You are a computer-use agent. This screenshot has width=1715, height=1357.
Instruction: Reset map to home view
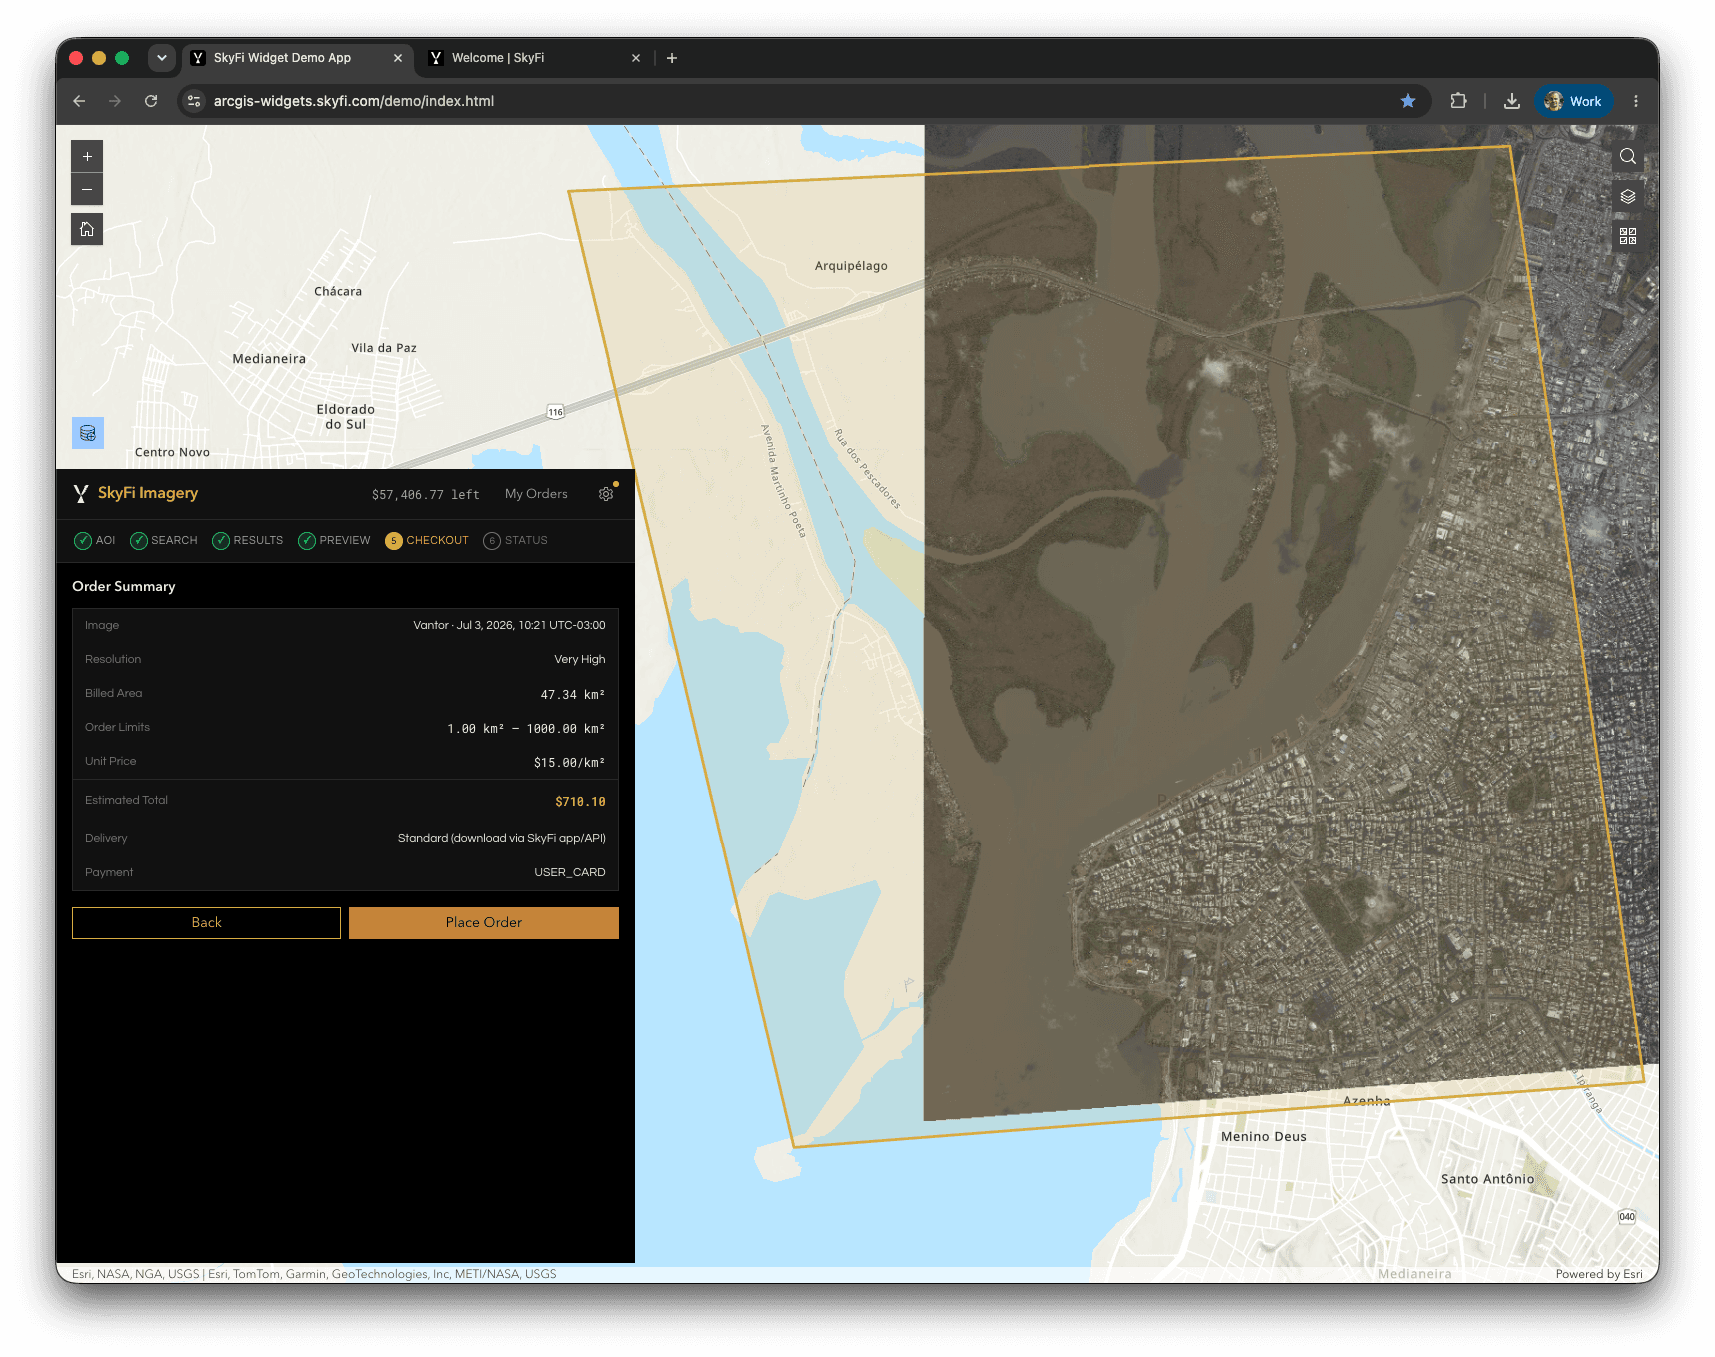click(87, 229)
